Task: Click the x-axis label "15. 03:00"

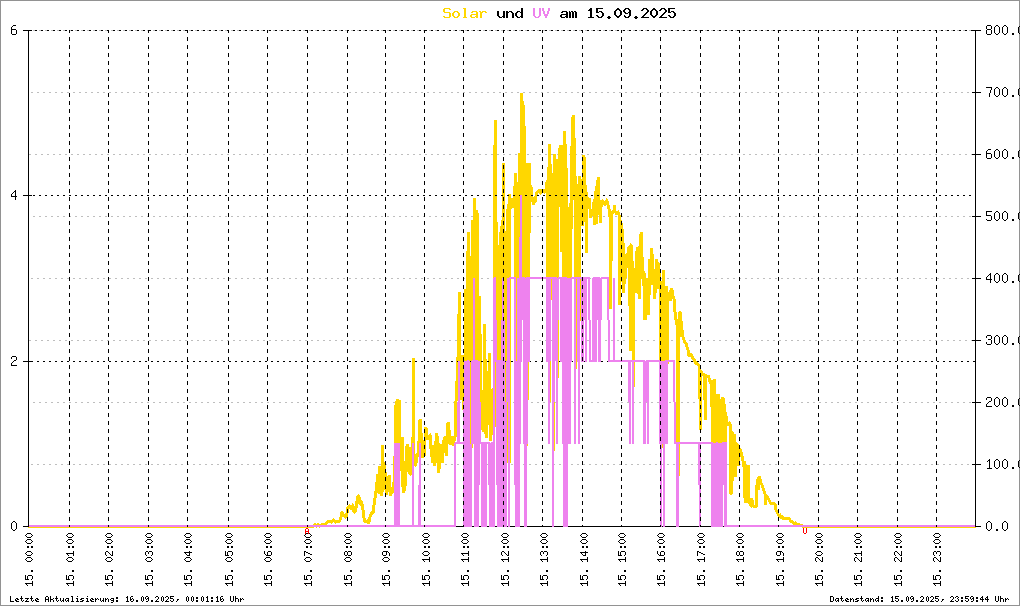Action: pos(148,560)
